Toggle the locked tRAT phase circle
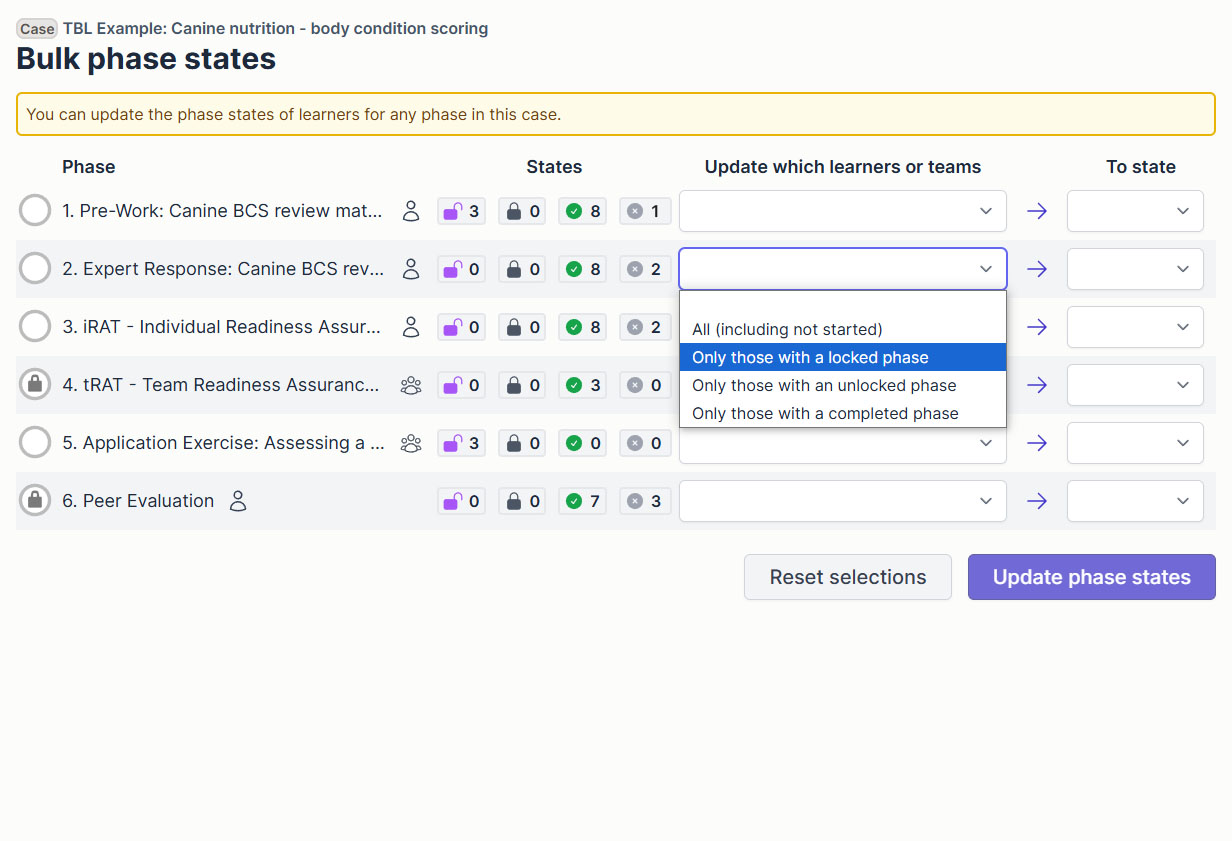Viewport: 1232px width, 841px height. click(35, 385)
